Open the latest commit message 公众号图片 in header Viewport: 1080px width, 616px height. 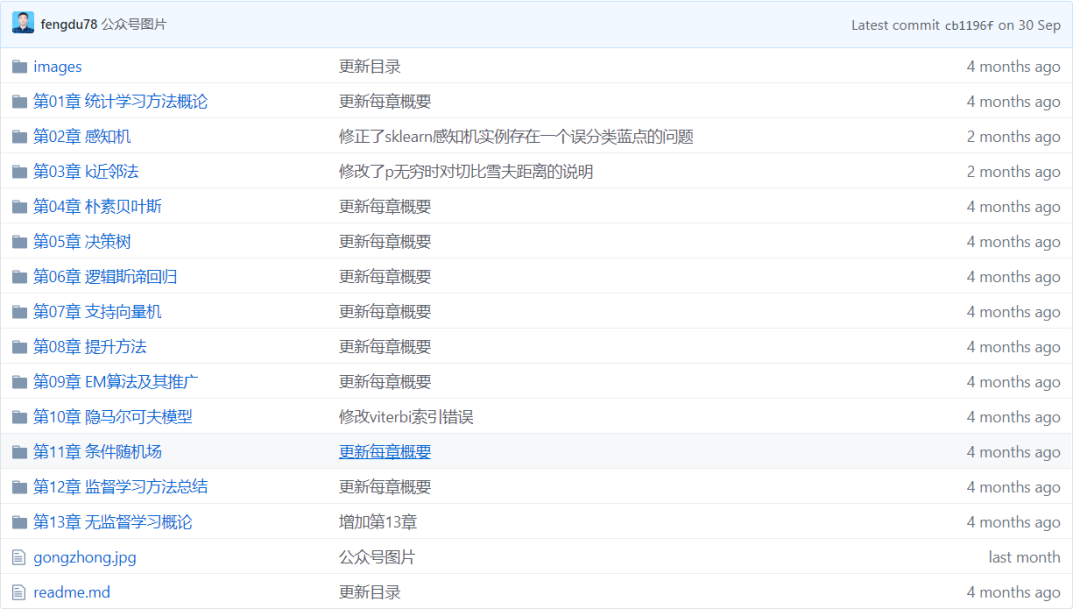(134, 24)
